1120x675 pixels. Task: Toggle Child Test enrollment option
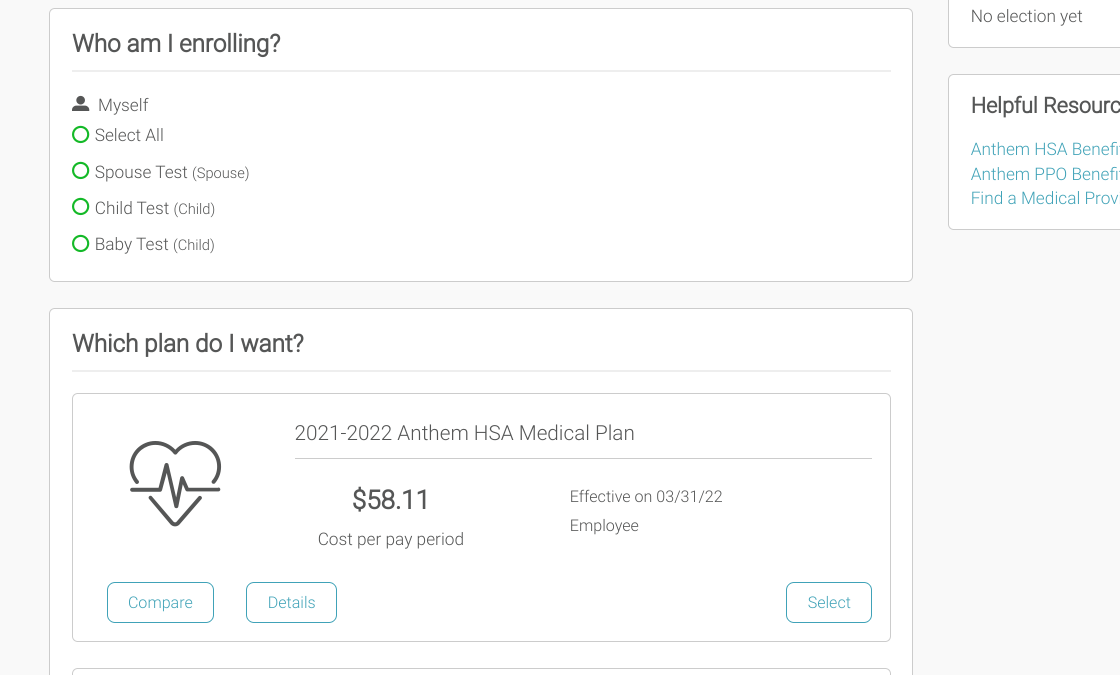coord(81,207)
